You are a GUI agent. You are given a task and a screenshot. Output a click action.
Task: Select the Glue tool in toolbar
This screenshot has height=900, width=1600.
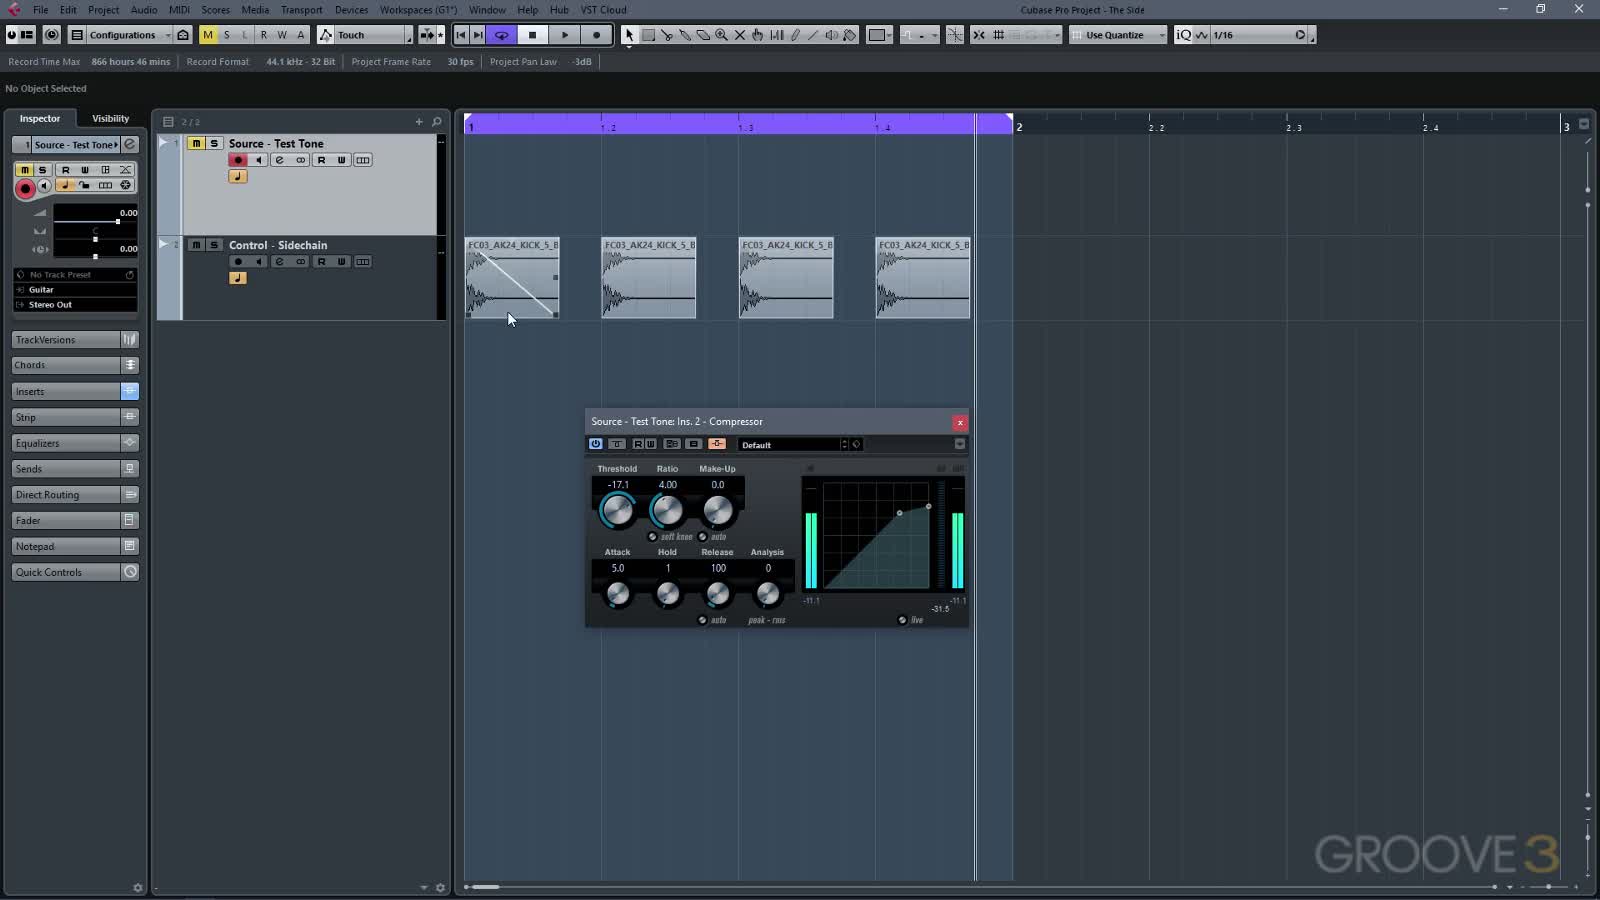coord(686,34)
